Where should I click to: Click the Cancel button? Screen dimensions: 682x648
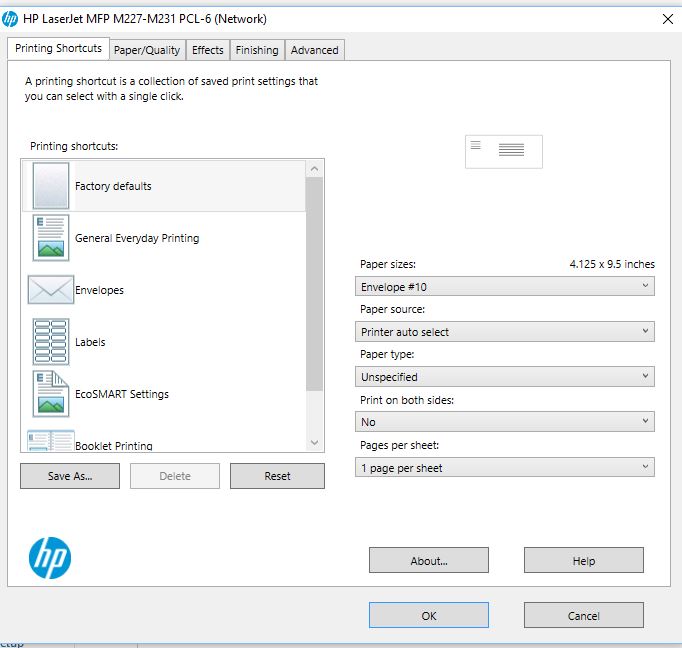[584, 615]
